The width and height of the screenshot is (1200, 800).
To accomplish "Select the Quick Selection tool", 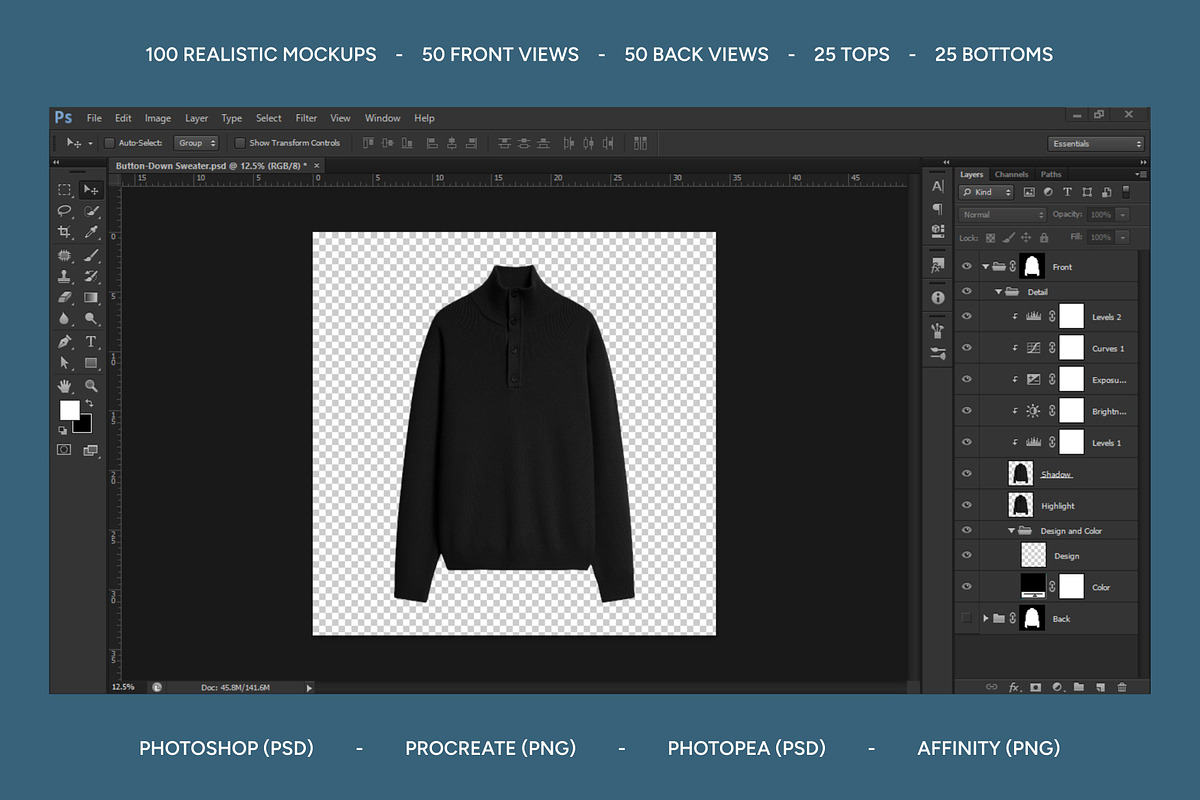I will (x=91, y=211).
